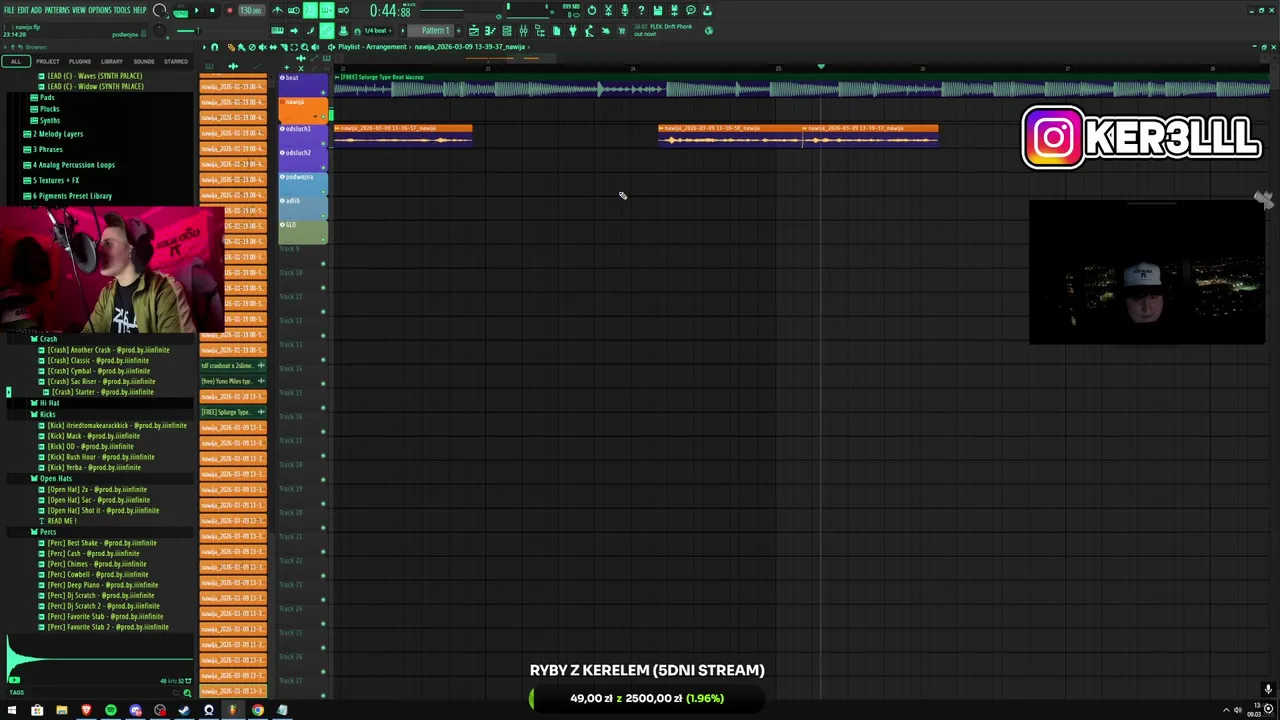This screenshot has width=1280, height=720.
Task: Click the floppy disk save icon
Action: point(657,10)
